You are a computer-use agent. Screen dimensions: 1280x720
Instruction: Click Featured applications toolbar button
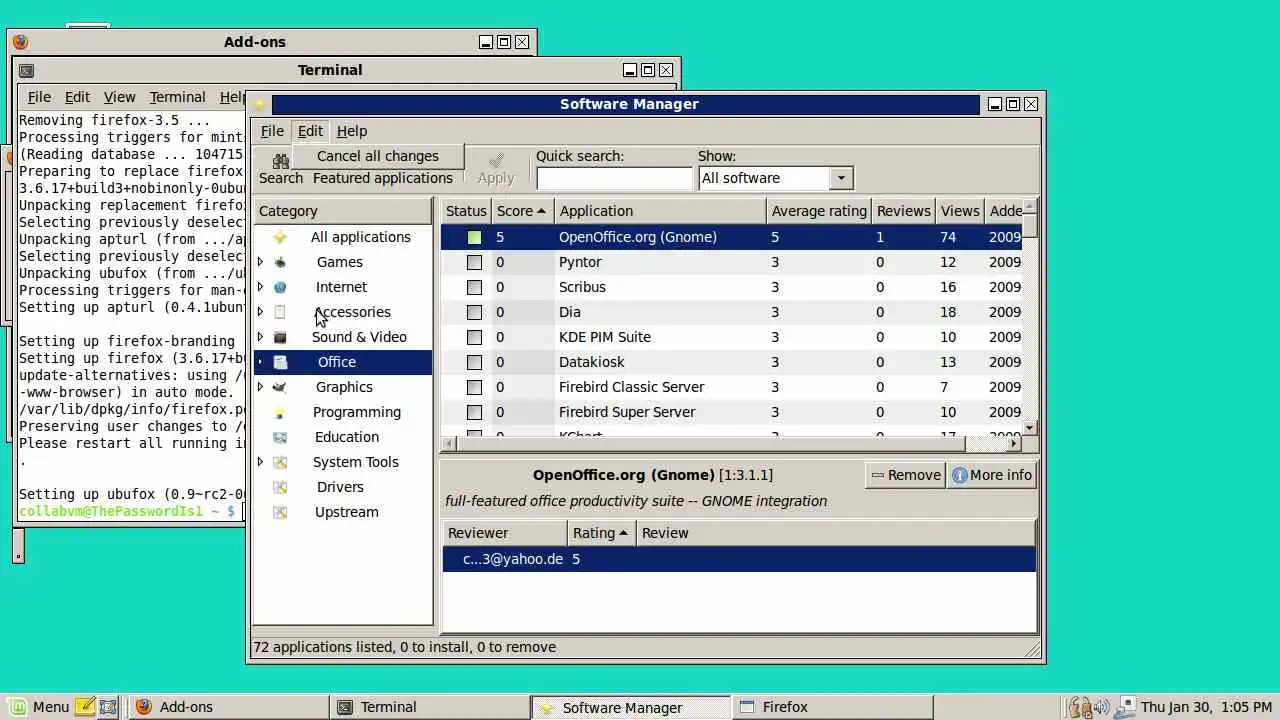tap(383, 178)
